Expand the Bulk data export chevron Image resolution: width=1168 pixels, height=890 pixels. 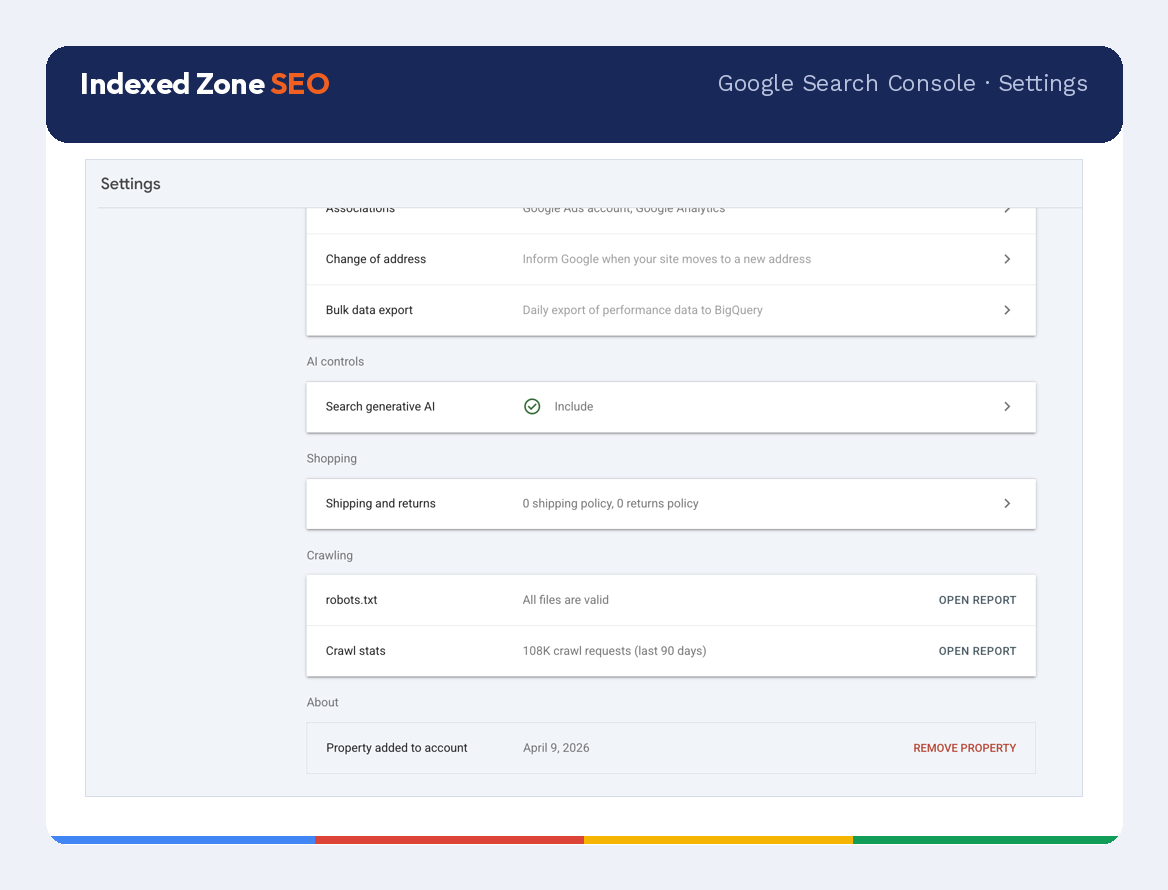pyautogui.click(x=1006, y=310)
